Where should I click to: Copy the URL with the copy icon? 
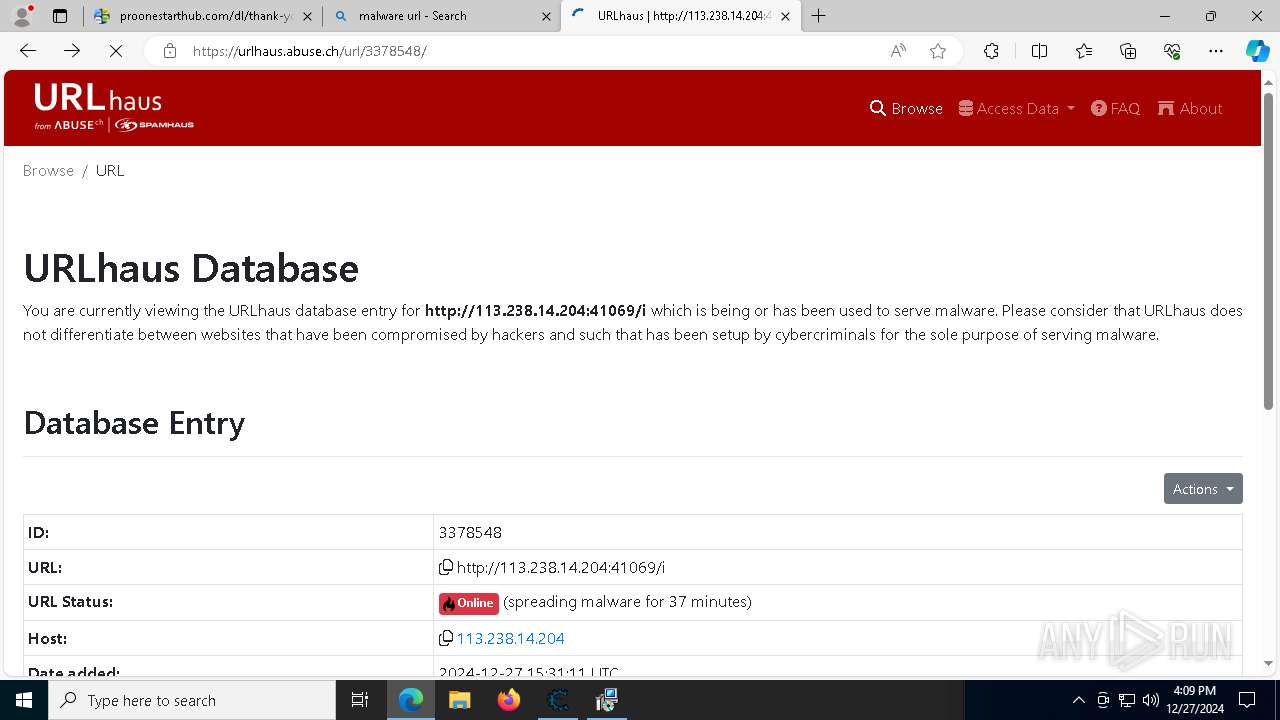coord(446,567)
